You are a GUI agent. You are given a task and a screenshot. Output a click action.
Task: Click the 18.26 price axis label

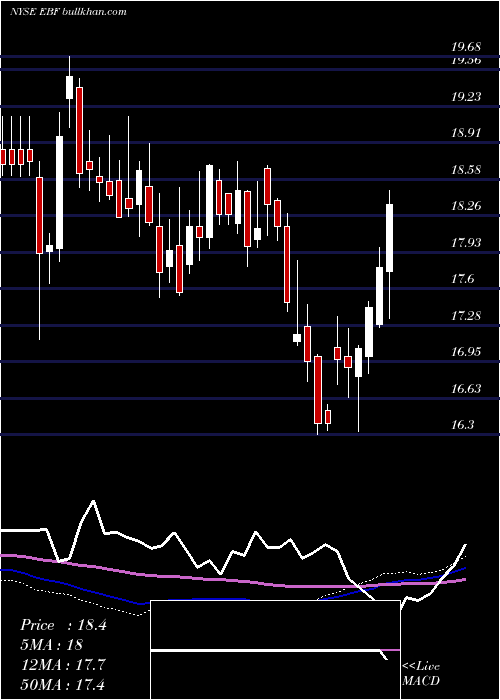click(466, 206)
